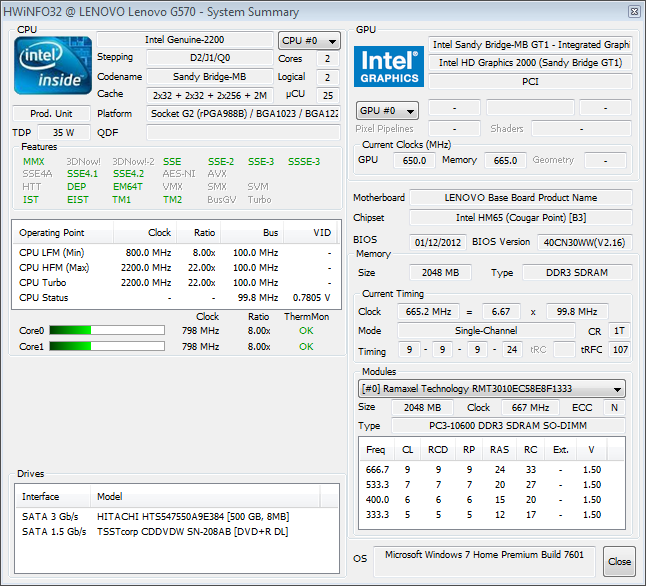
Task: Close the System Summary window
Action: point(619,561)
